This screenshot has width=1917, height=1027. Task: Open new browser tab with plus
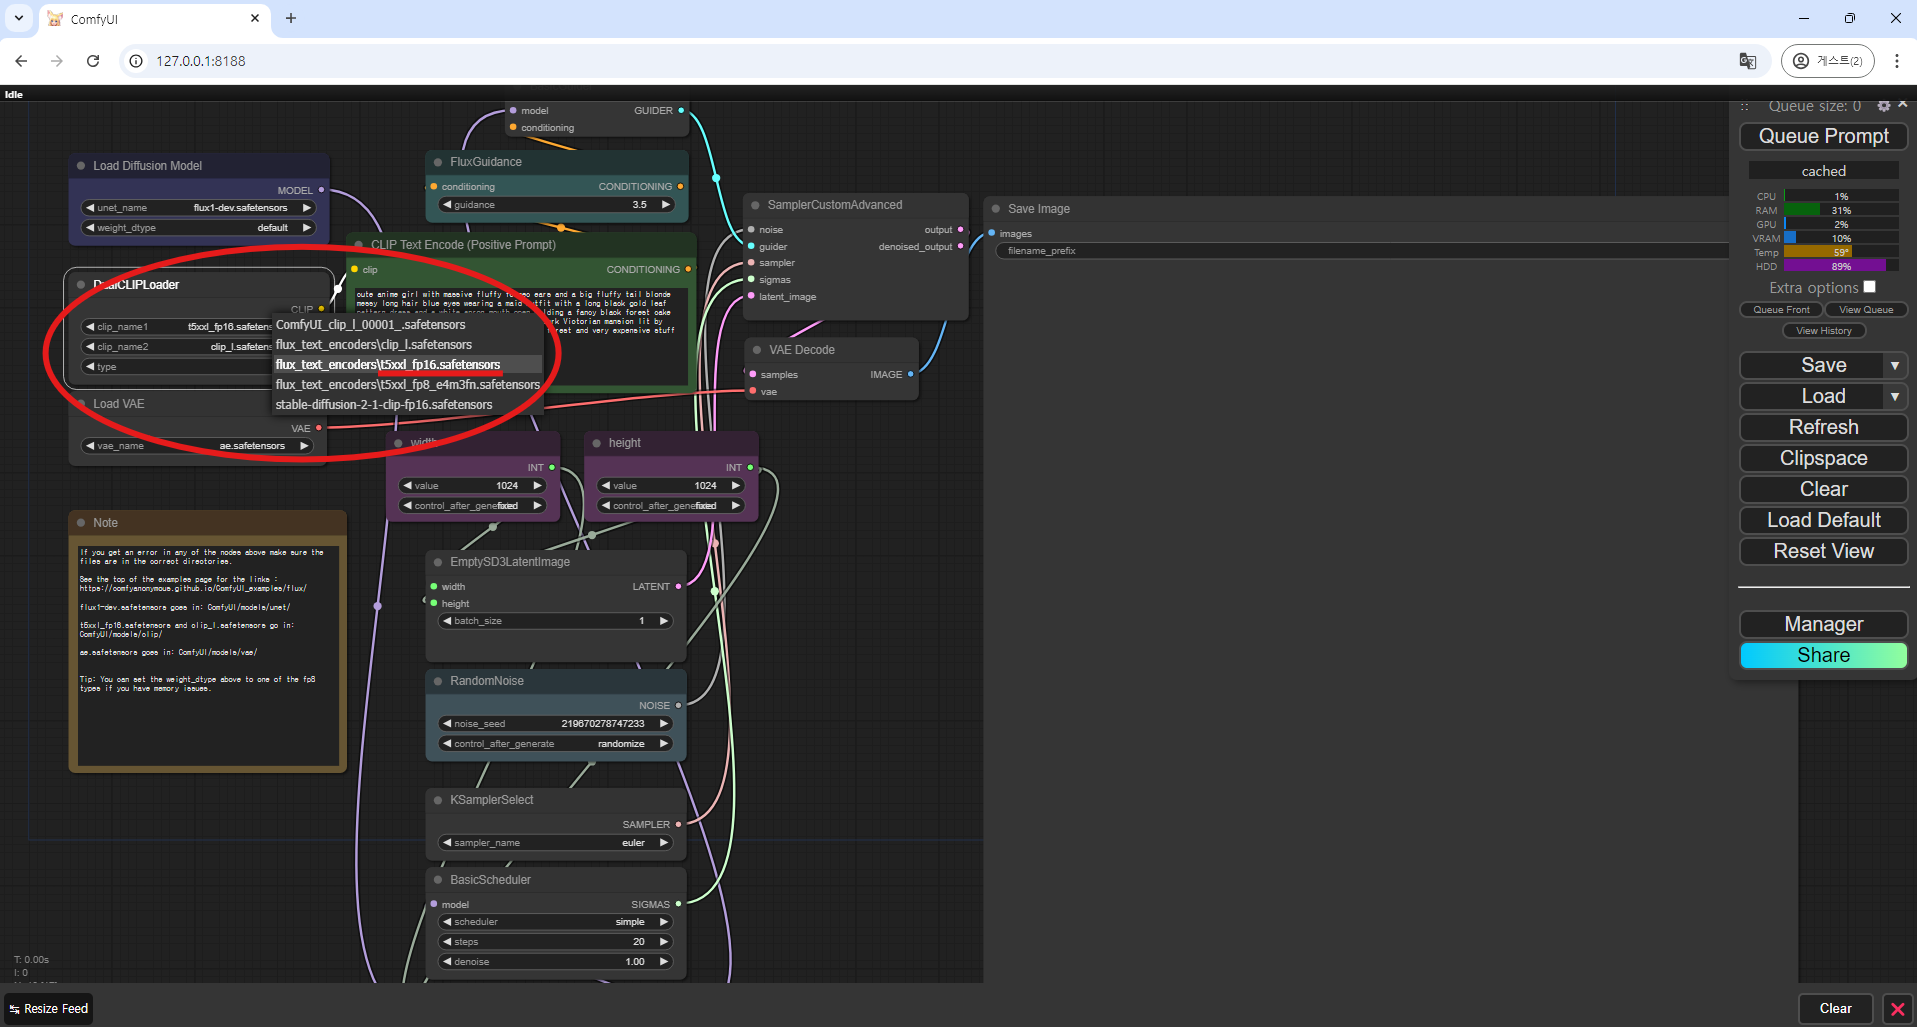291,18
